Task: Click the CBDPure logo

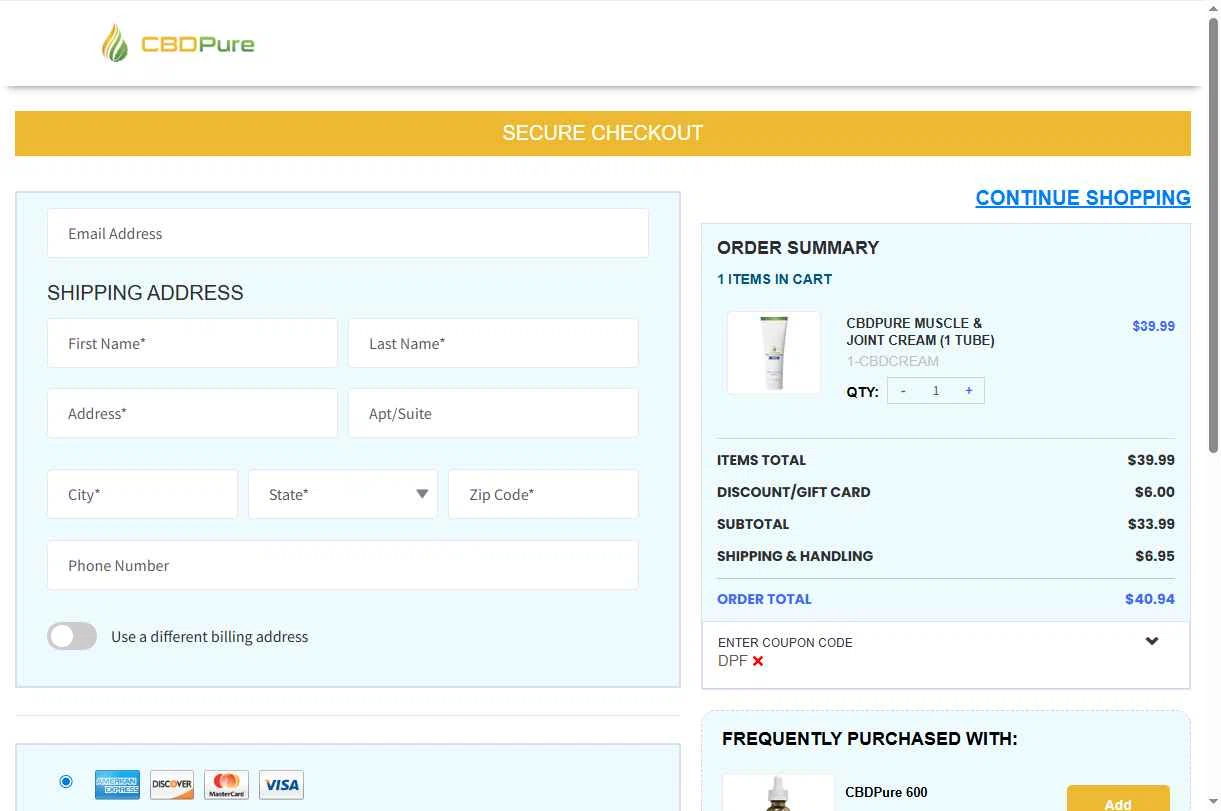Action: (178, 44)
